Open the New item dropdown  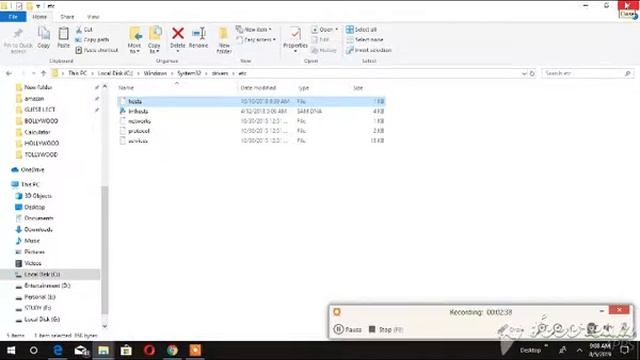(x=253, y=29)
